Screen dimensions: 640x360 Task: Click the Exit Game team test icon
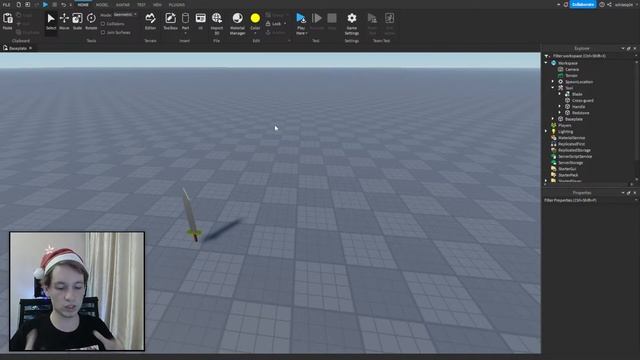tap(389, 18)
